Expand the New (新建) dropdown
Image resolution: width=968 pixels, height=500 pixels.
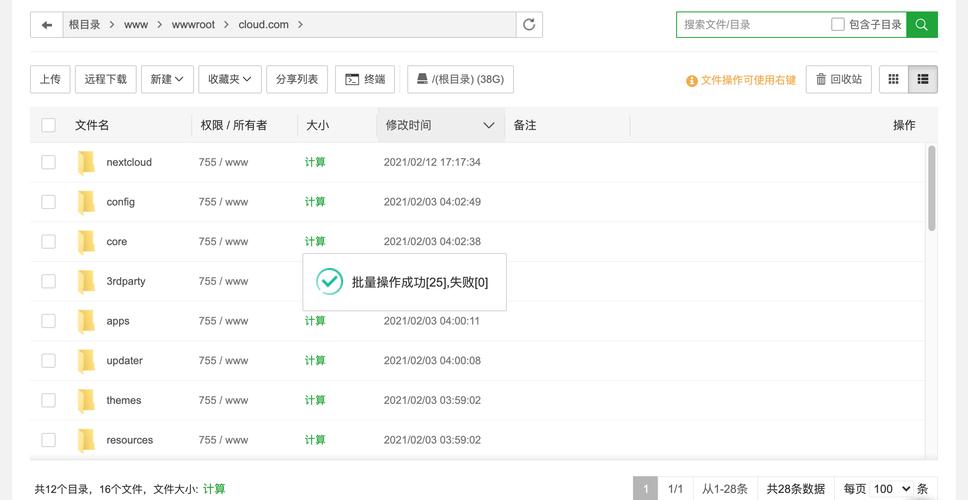pyautogui.click(x=166, y=79)
